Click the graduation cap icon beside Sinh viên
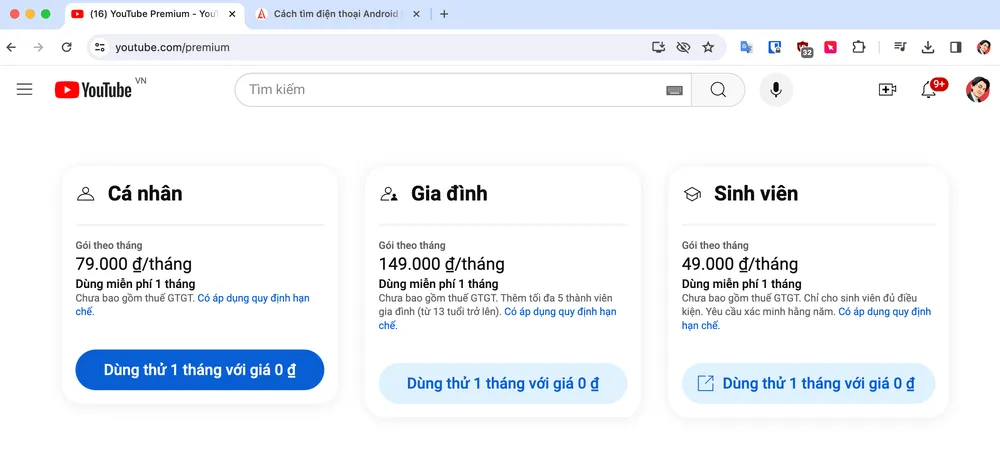The width and height of the screenshot is (1000, 473). pyautogui.click(x=692, y=194)
